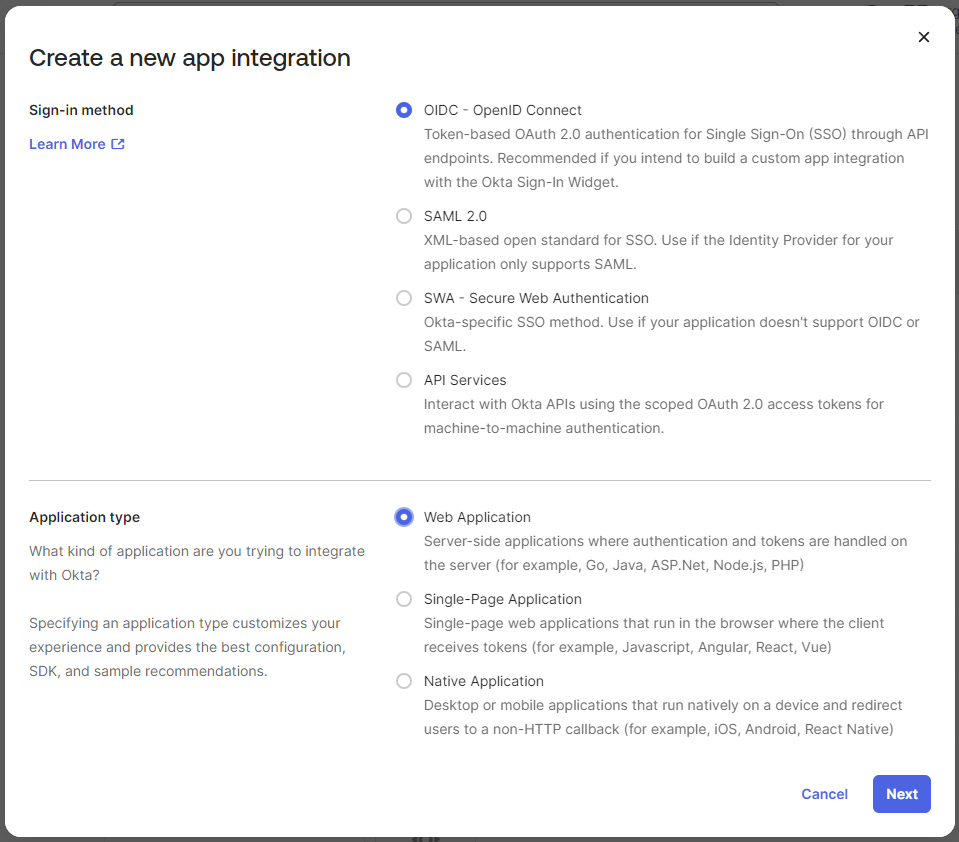Pick the API Services sign-in method
The image size is (959, 842).
(x=404, y=380)
